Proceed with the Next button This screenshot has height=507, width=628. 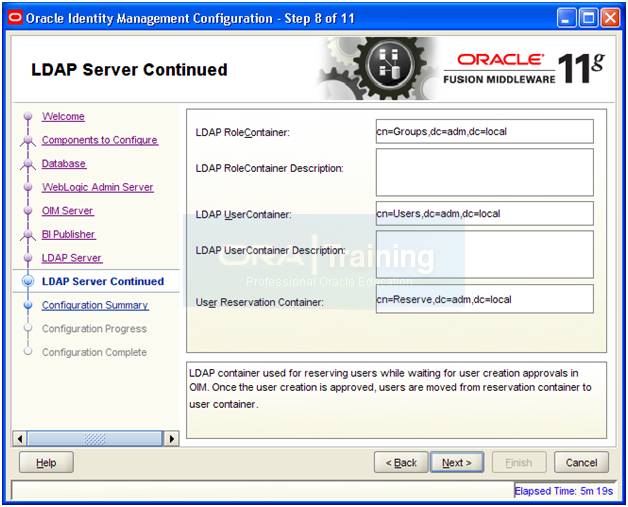click(457, 463)
